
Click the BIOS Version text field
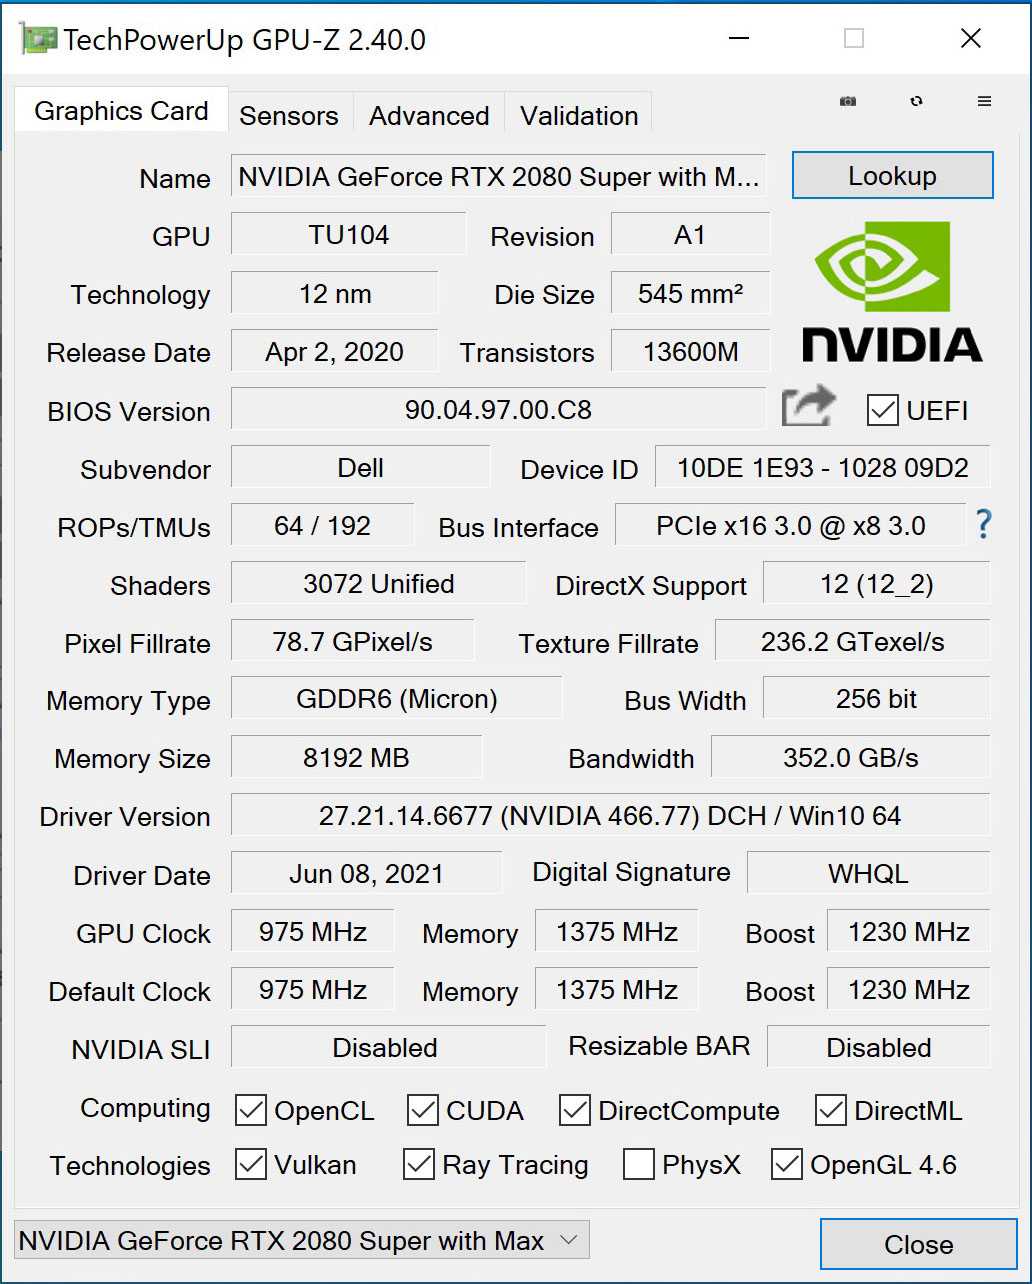pos(498,409)
